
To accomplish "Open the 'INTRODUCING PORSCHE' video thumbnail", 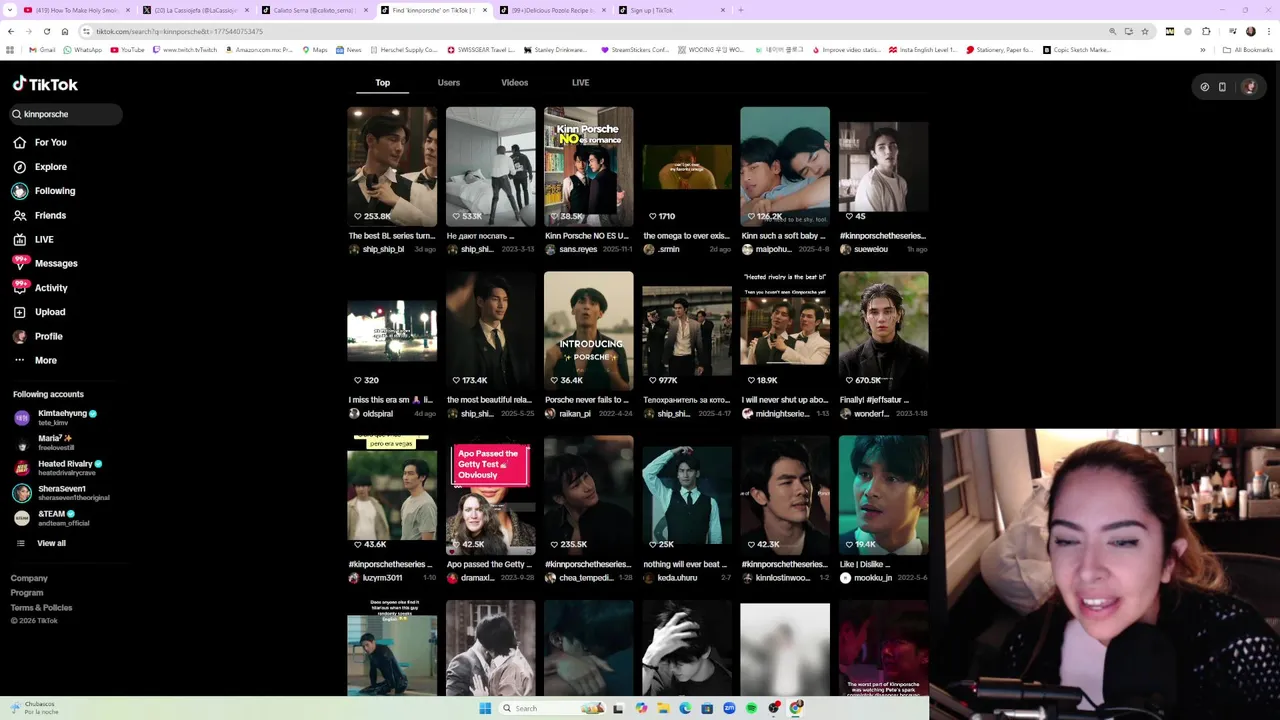I will coord(588,330).
